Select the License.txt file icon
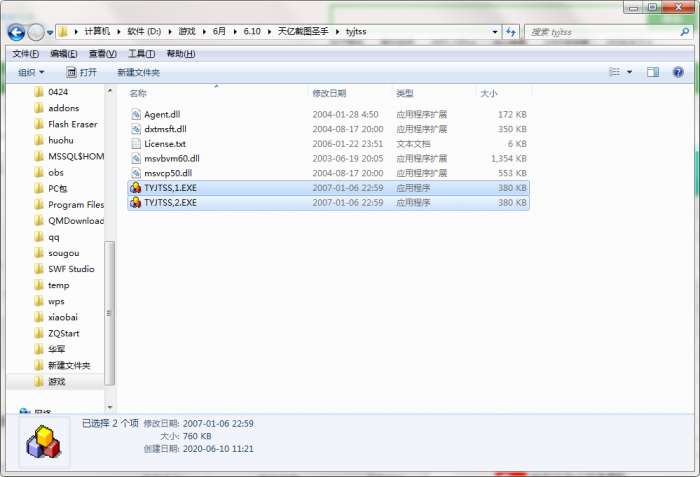700x477 pixels. click(136, 144)
